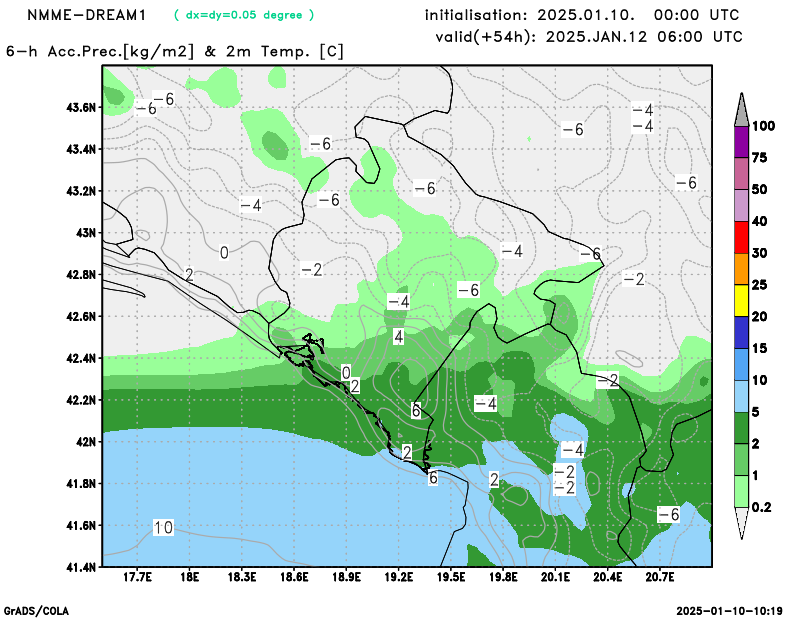Select the 2025-01-10-10:19 timestamp
This screenshot has height=618, width=800.
pyautogui.click(x=729, y=611)
